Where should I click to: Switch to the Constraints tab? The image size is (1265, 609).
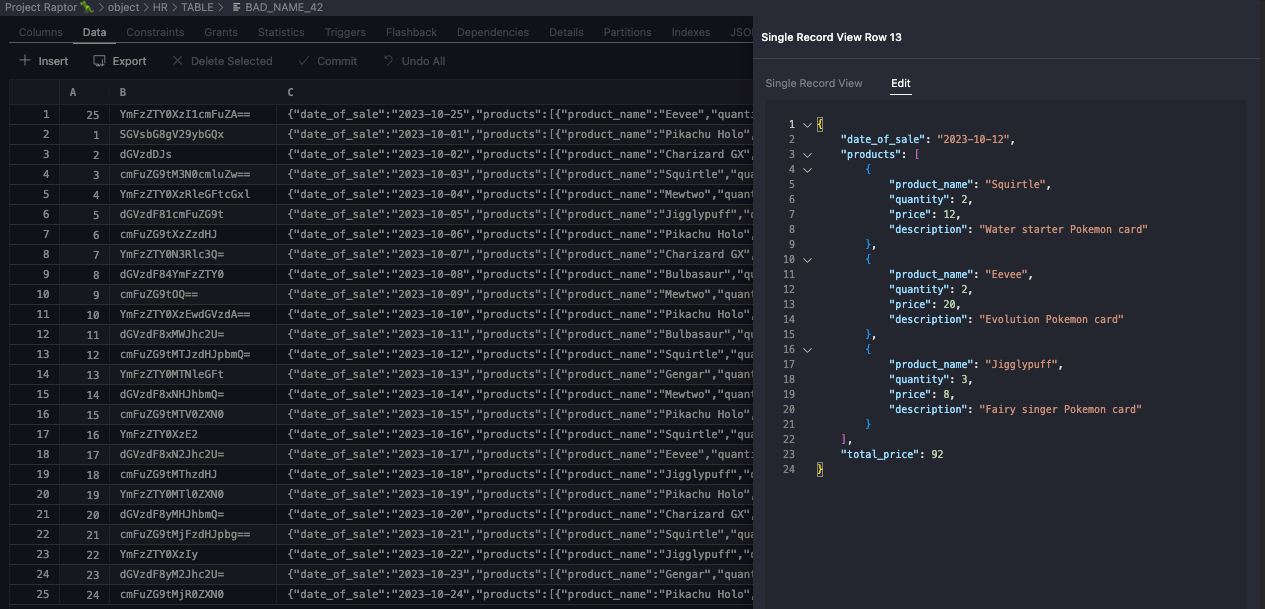click(155, 32)
